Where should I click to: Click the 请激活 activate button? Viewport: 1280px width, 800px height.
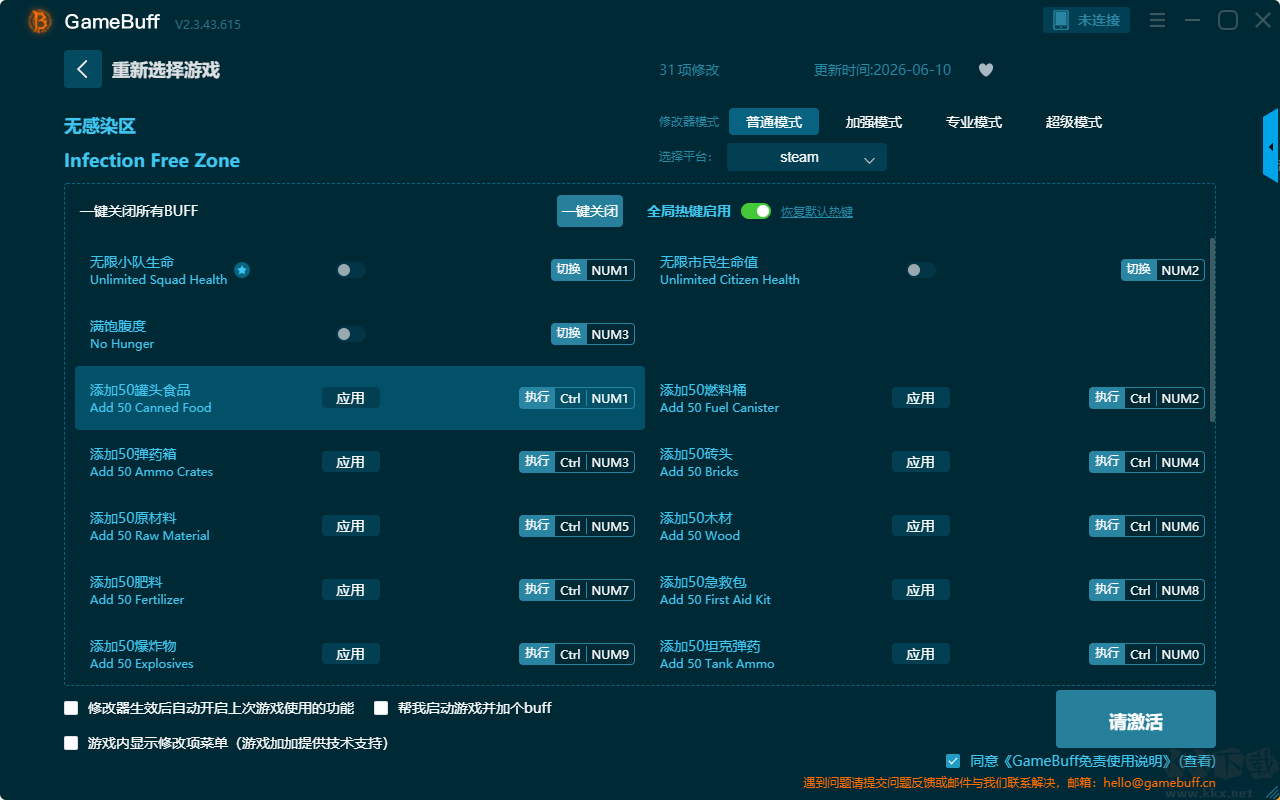1136,721
